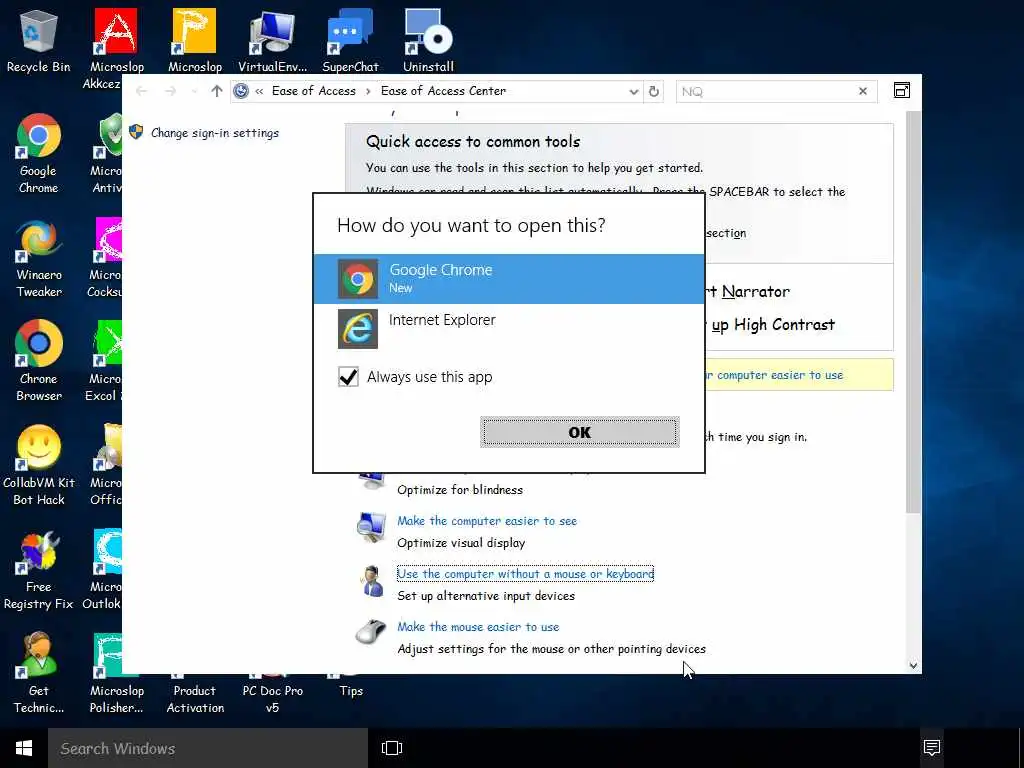Screen dimensions: 1024x768
Task: Launch the SuperChat desktop shortcut
Action: [x=350, y=40]
